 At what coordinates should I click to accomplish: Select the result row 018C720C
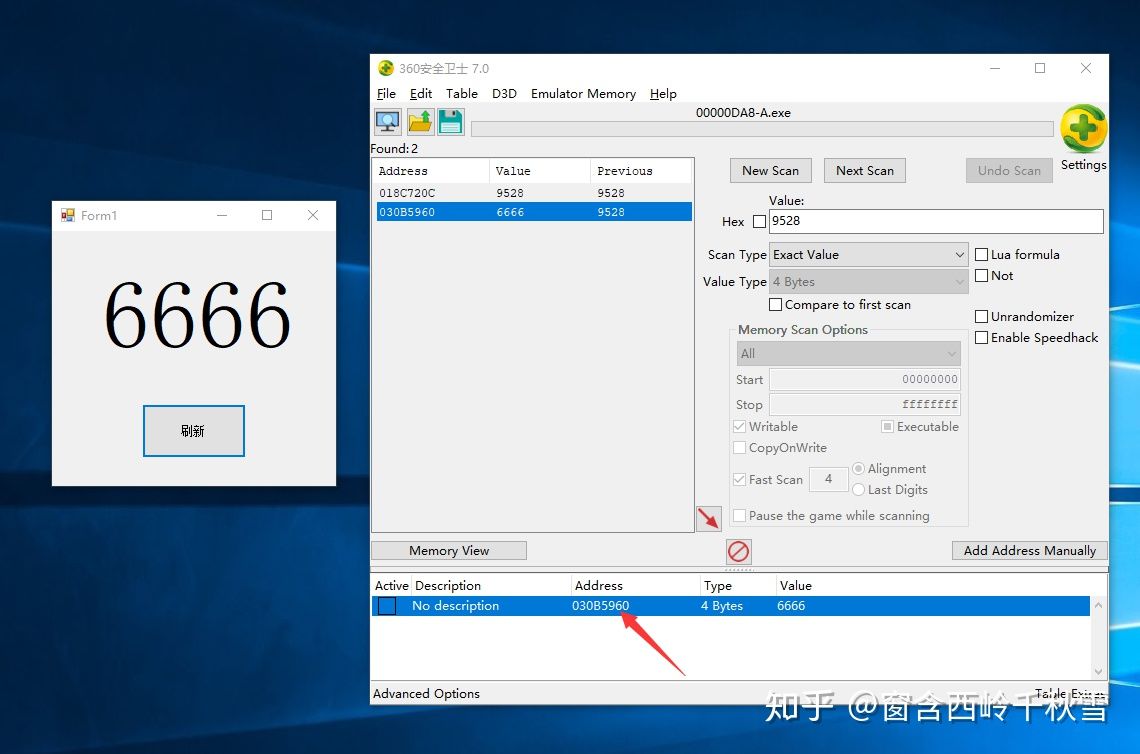pyautogui.click(x=534, y=193)
